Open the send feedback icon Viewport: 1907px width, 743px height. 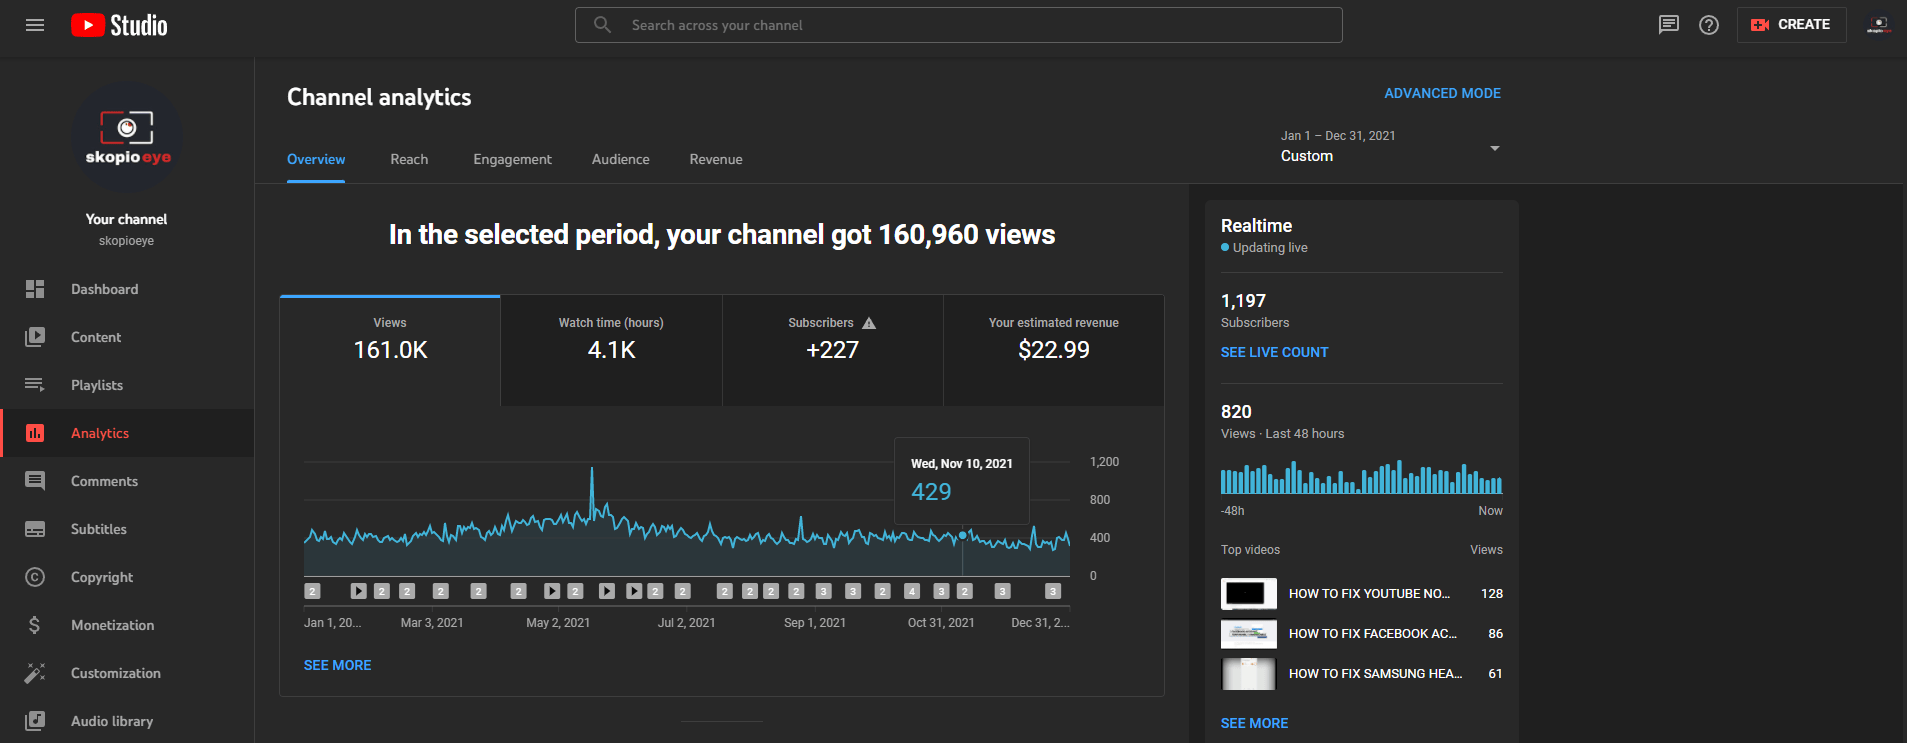tap(1668, 25)
